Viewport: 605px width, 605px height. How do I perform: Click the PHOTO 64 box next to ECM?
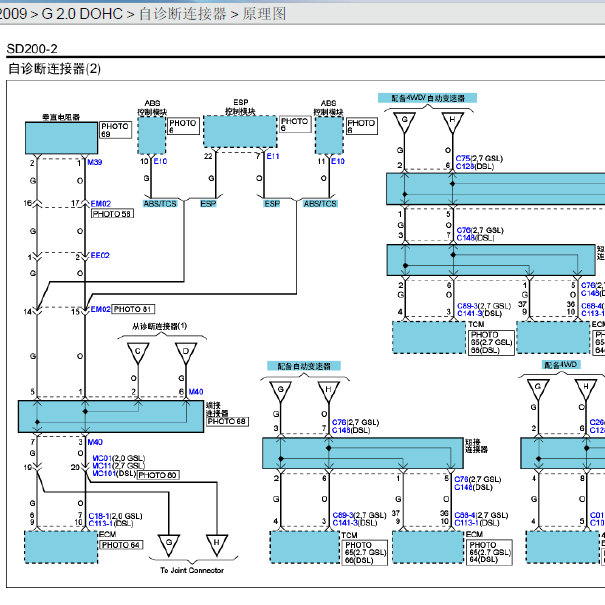(121, 545)
